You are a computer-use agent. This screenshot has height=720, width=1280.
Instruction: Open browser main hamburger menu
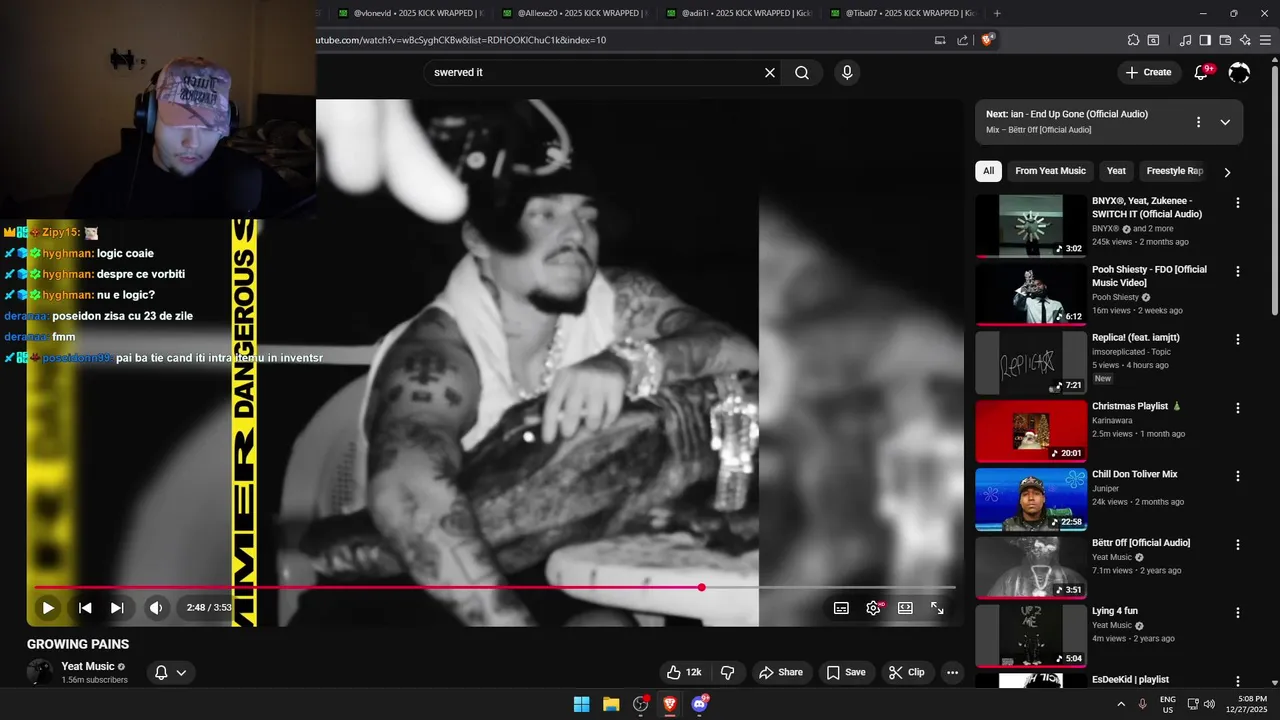coord(1267,40)
